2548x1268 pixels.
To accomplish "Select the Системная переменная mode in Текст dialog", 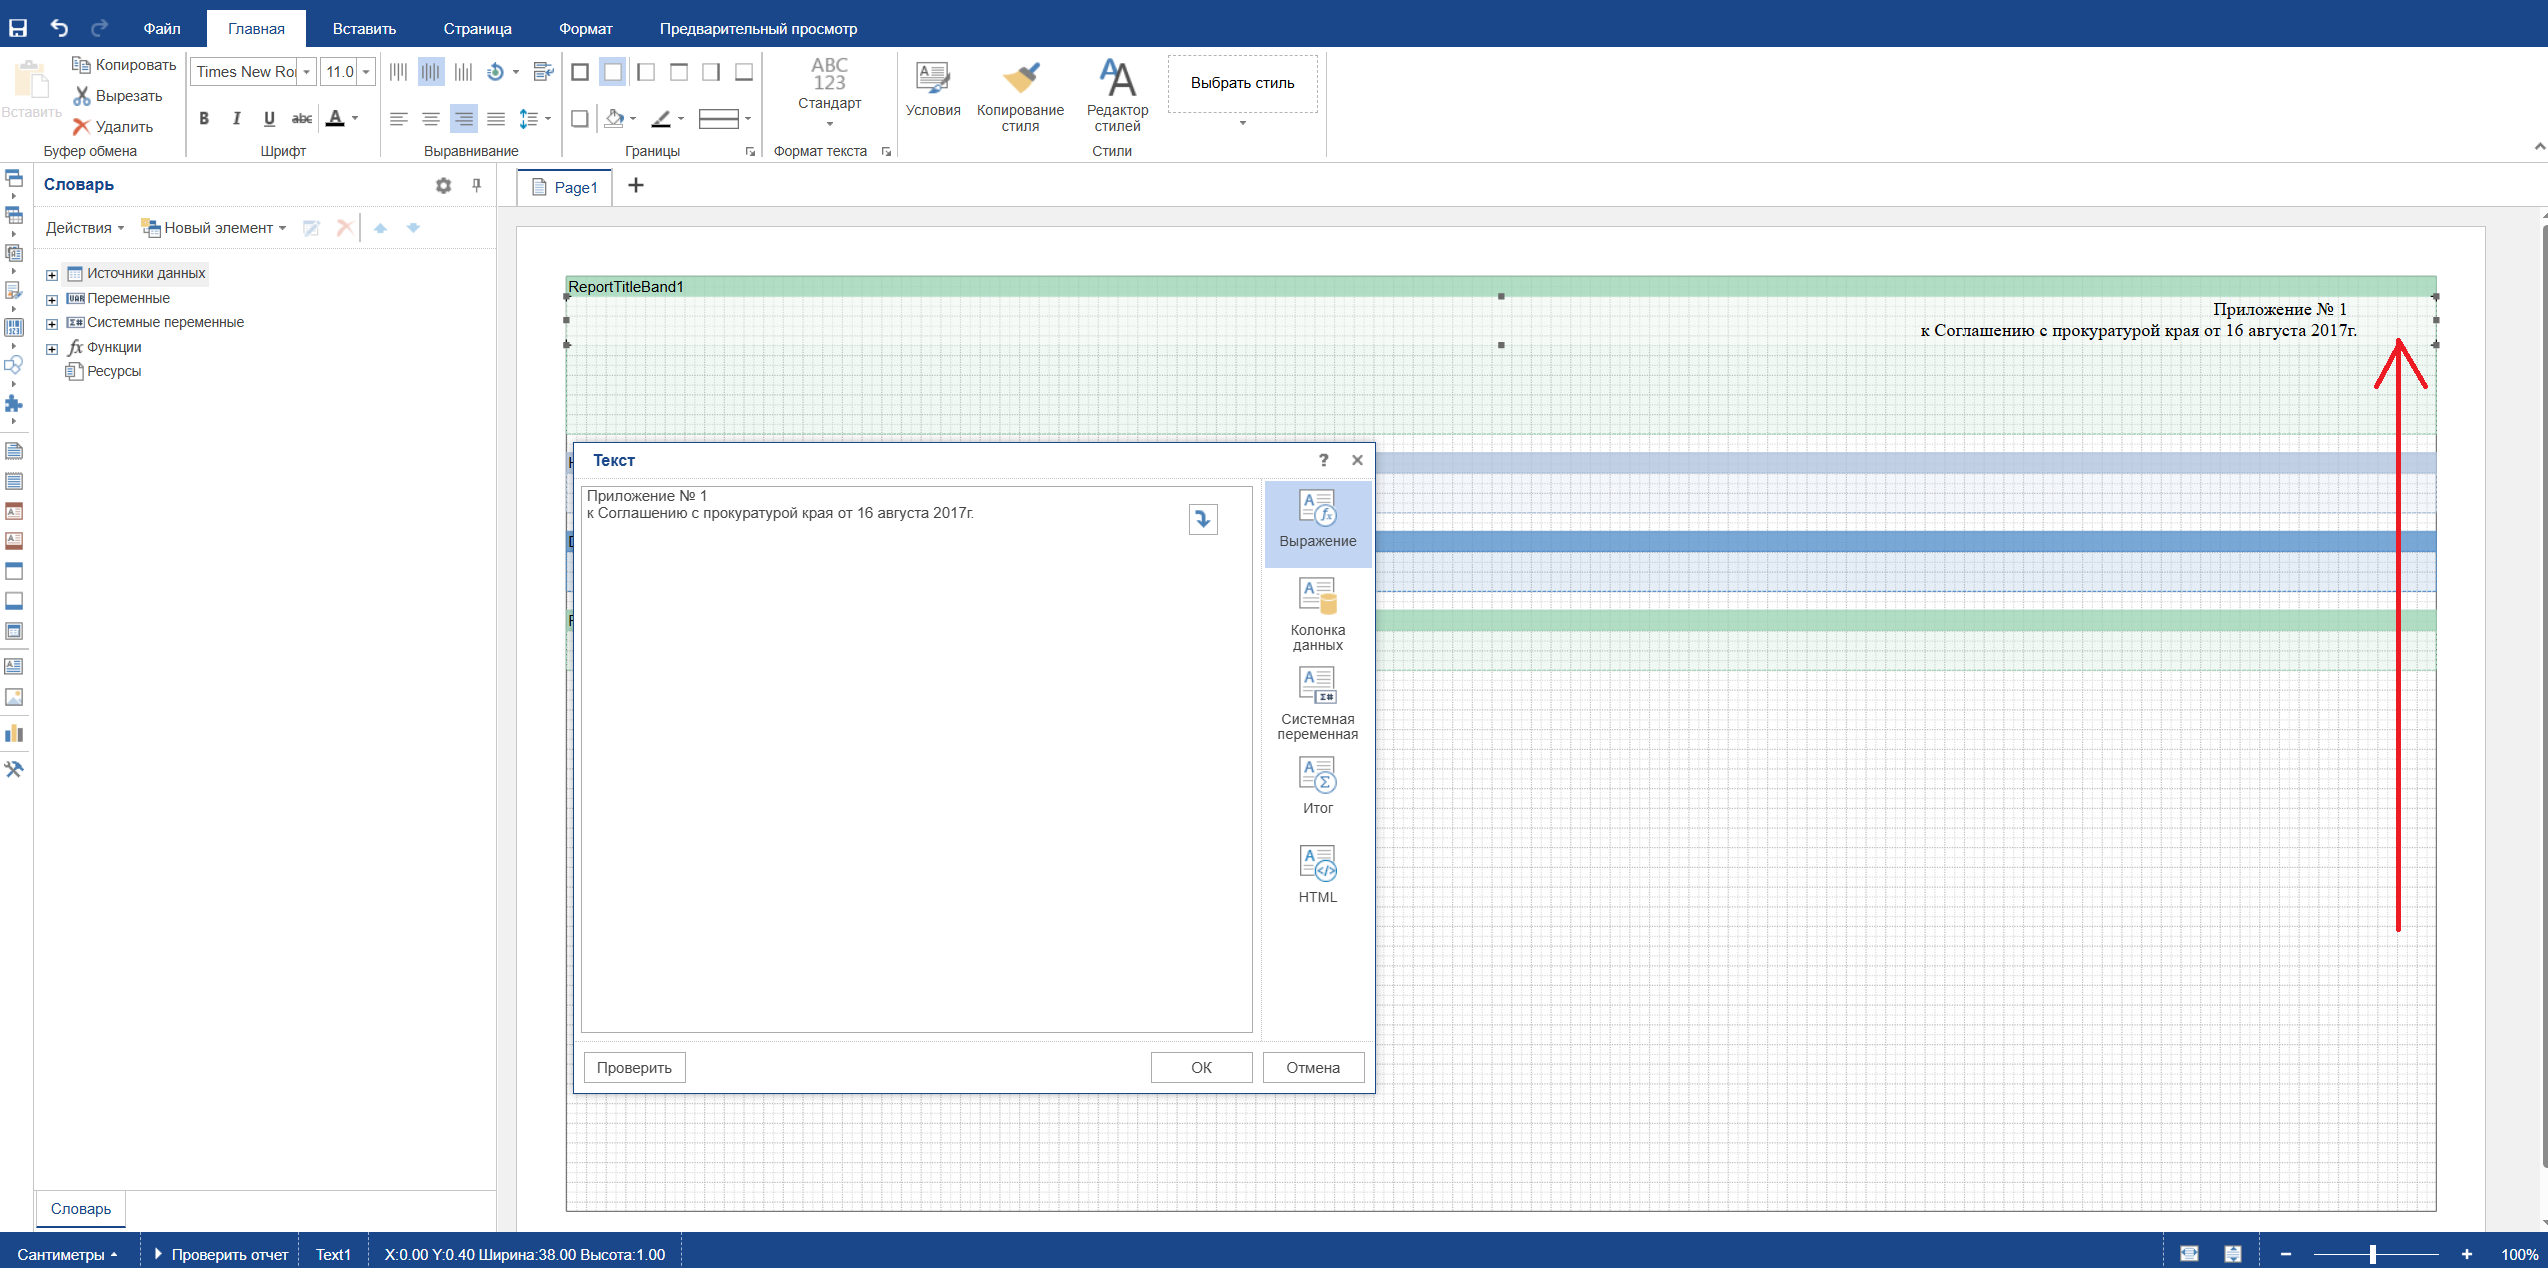I will pos(1317,703).
